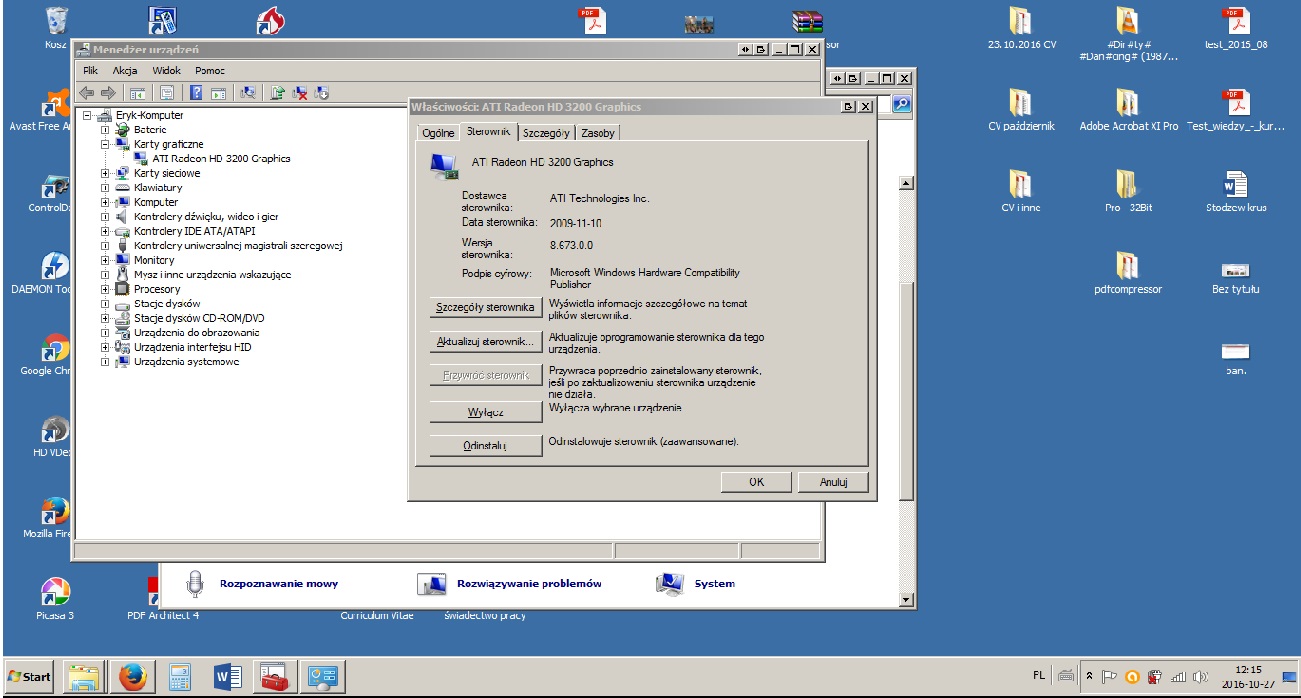This screenshot has width=1301, height=698.
Task: Open toolbox app on taskbar
Action: point(275,677)
